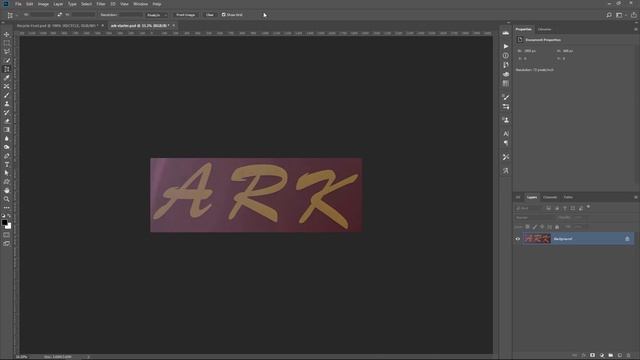Select the Quick Selection tool
The image size is (640, 360).
coord(7,60)
